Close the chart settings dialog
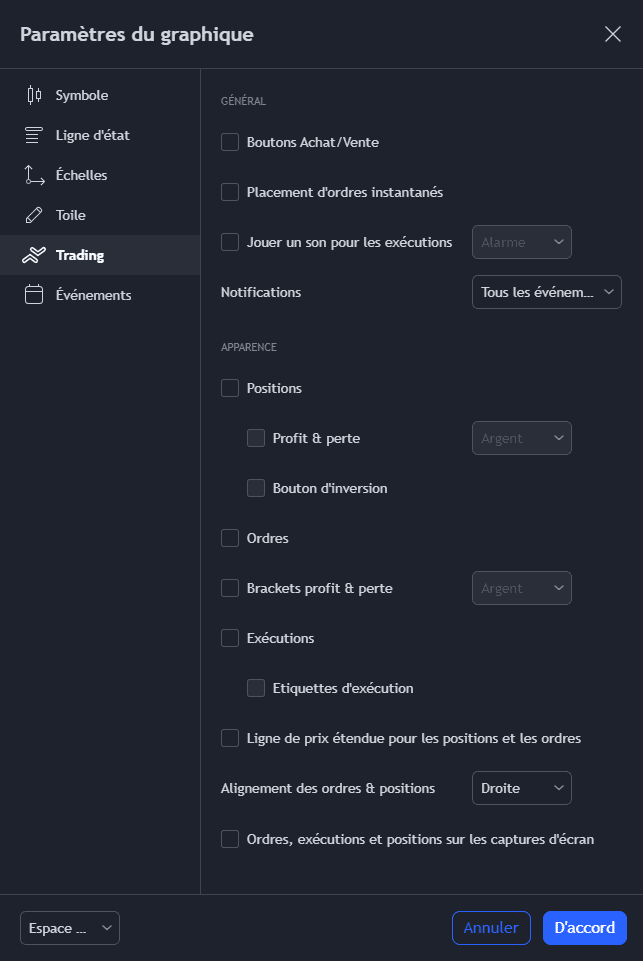643x961 pixels. pyautogui.click(x=613, y=34)
